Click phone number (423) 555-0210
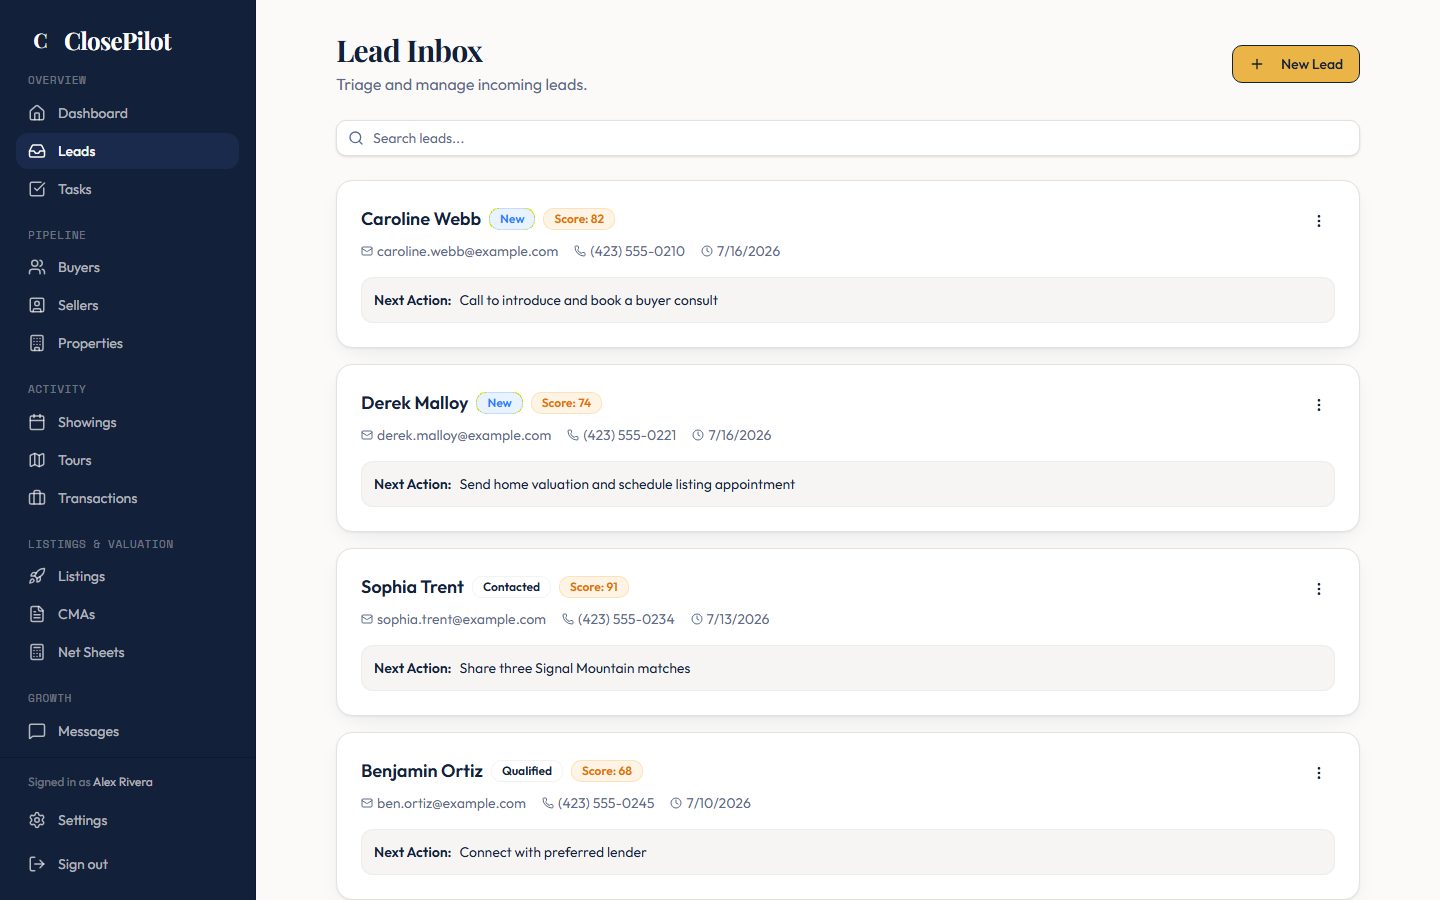This screenshot has height=900, width=1440. click(637, 251)
